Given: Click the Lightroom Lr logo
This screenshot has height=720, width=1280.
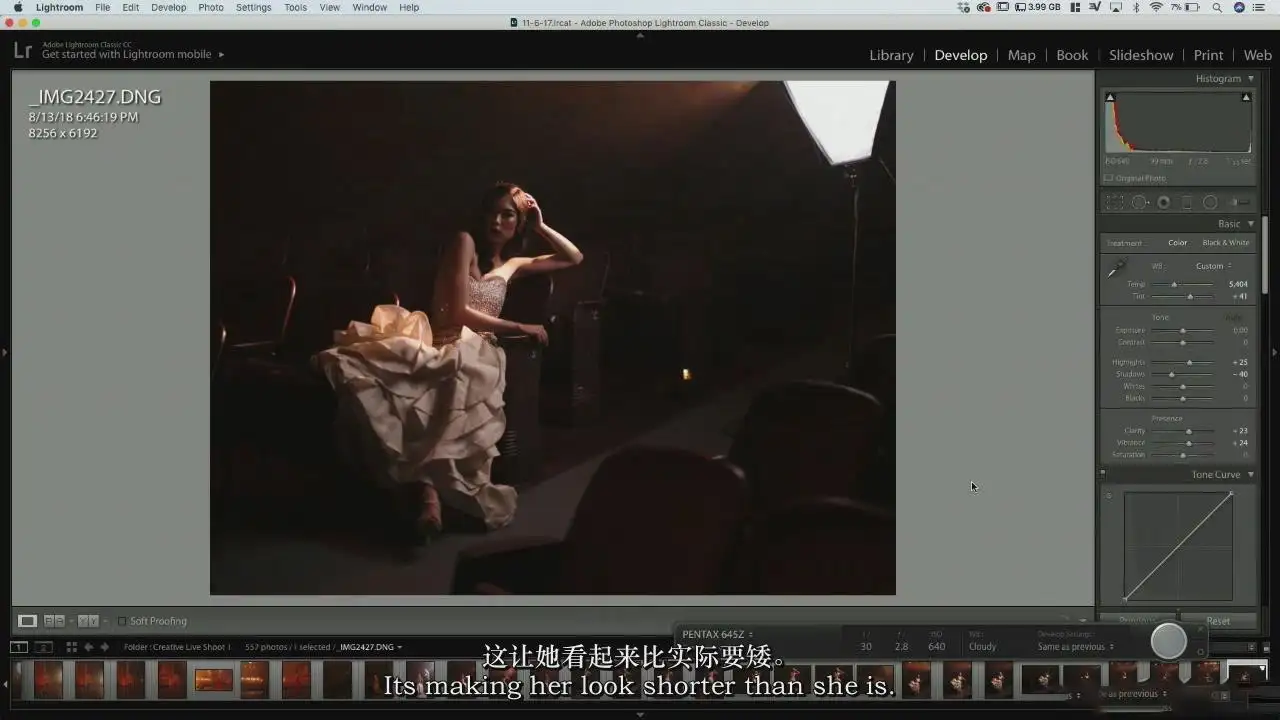Looking at the screenshot, I should [22, 51].
